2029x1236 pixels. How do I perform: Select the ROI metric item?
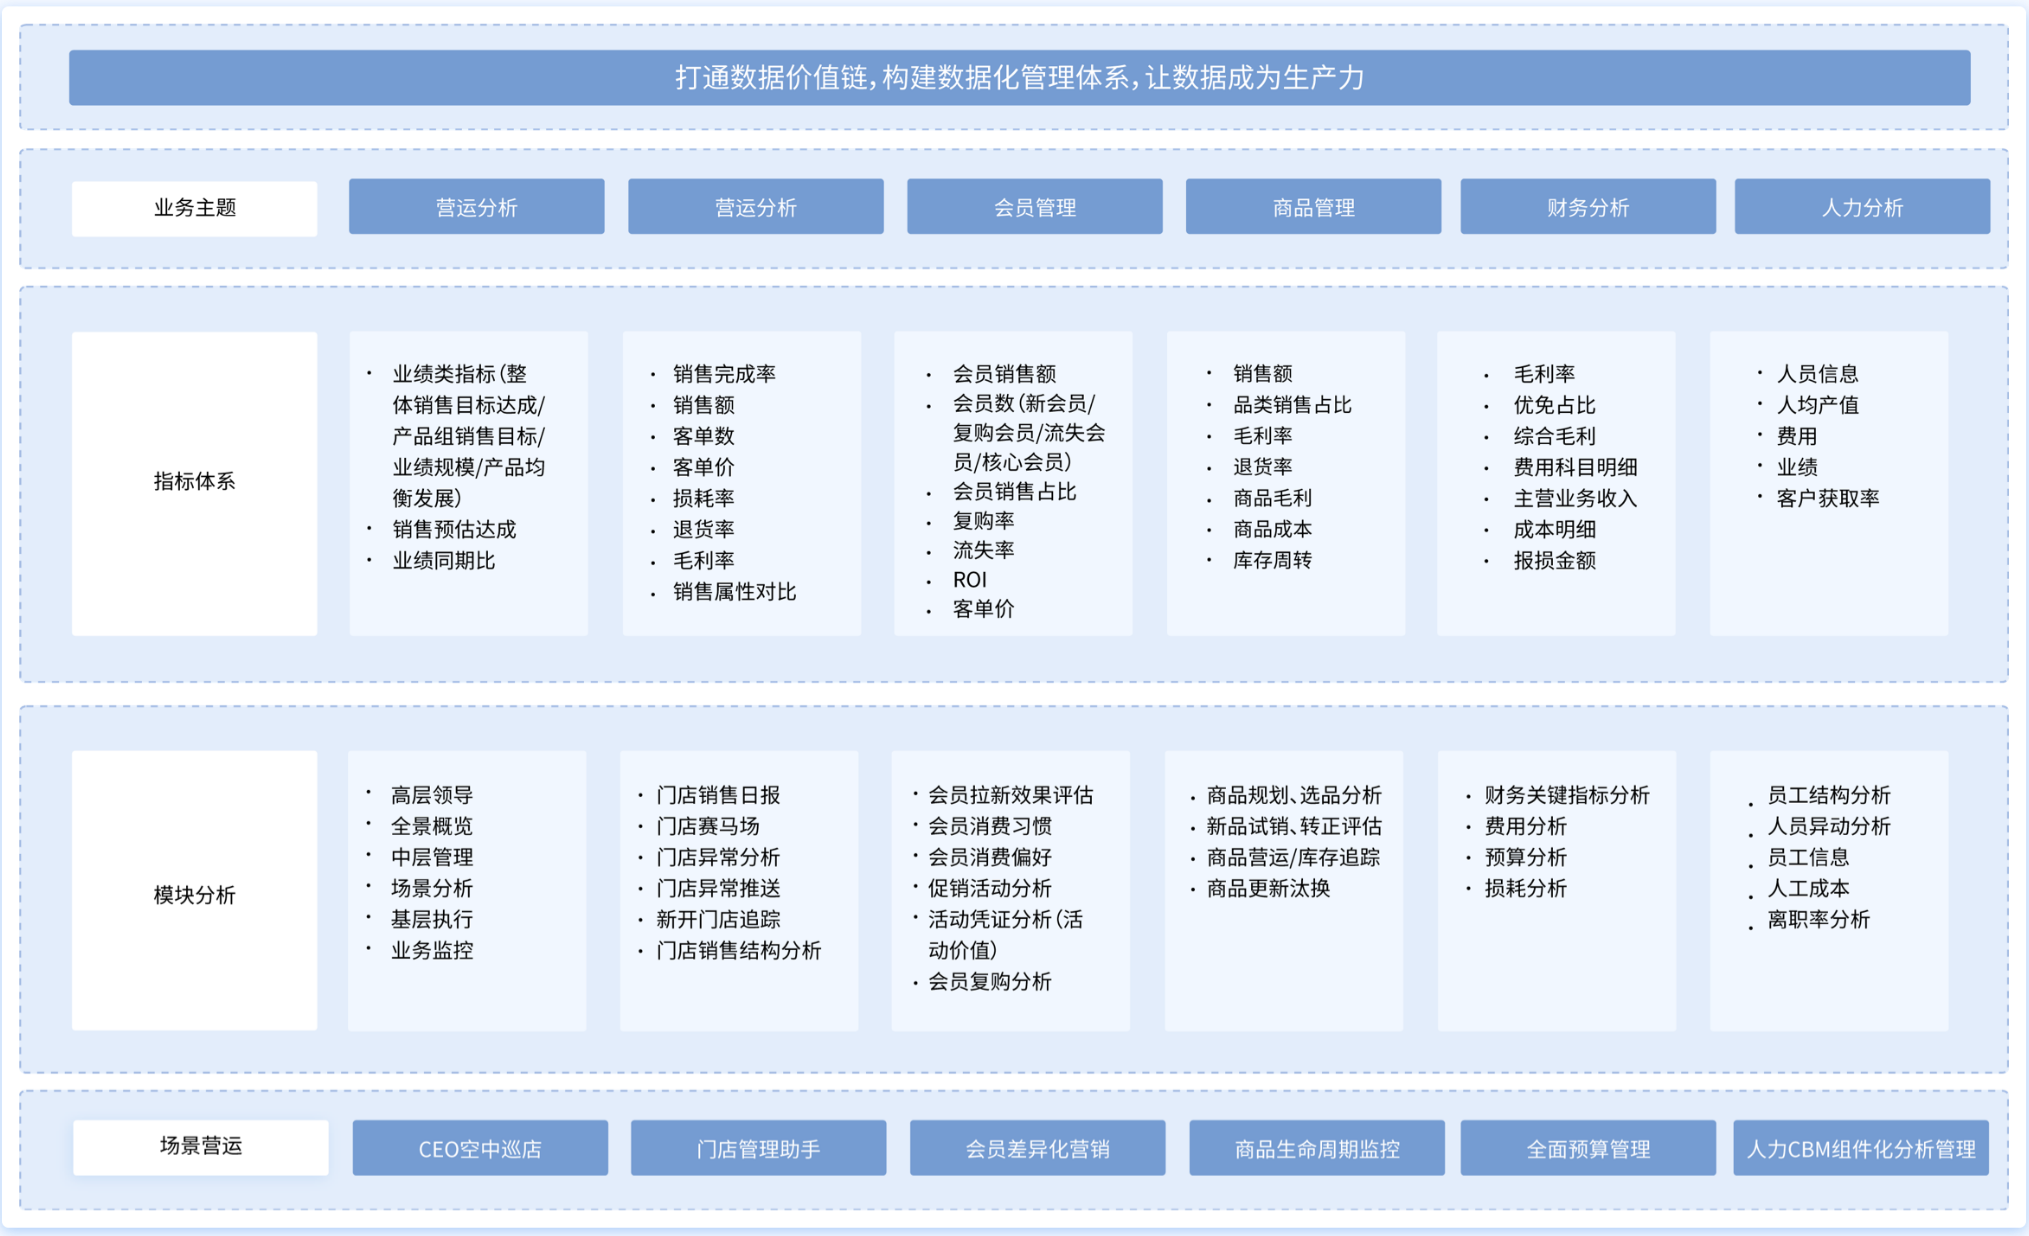pos(969,580)
